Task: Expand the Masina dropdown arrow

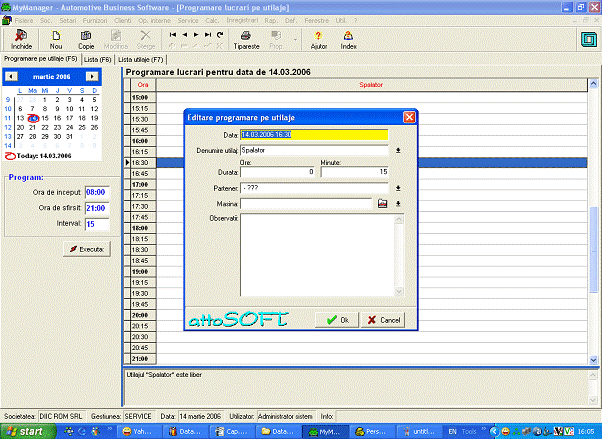Action: [398, 204]
